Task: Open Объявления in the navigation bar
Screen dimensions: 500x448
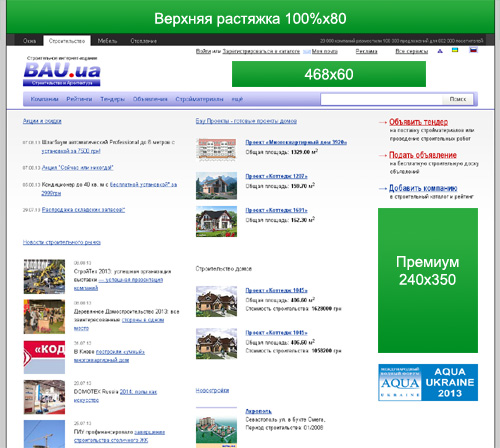Action: (150, 99)
